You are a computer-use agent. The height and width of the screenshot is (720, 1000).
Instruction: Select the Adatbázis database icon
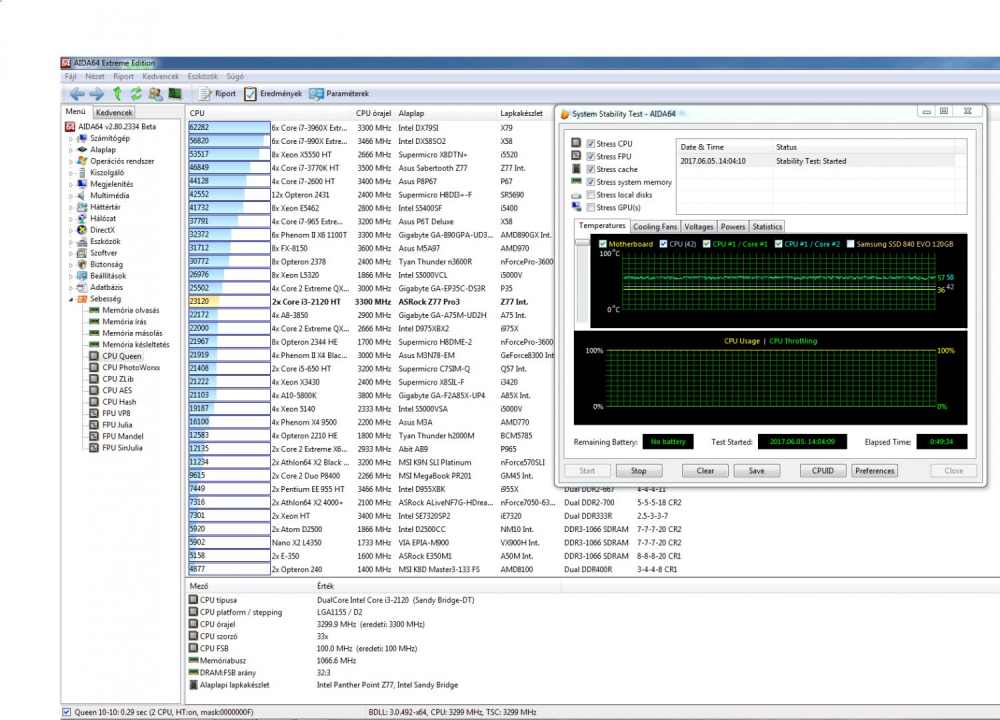click(x=82, y=288)
